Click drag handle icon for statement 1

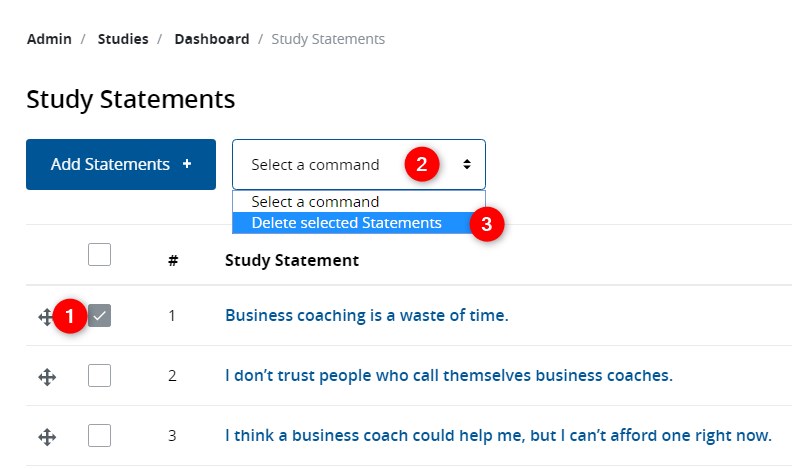point(45,317)
